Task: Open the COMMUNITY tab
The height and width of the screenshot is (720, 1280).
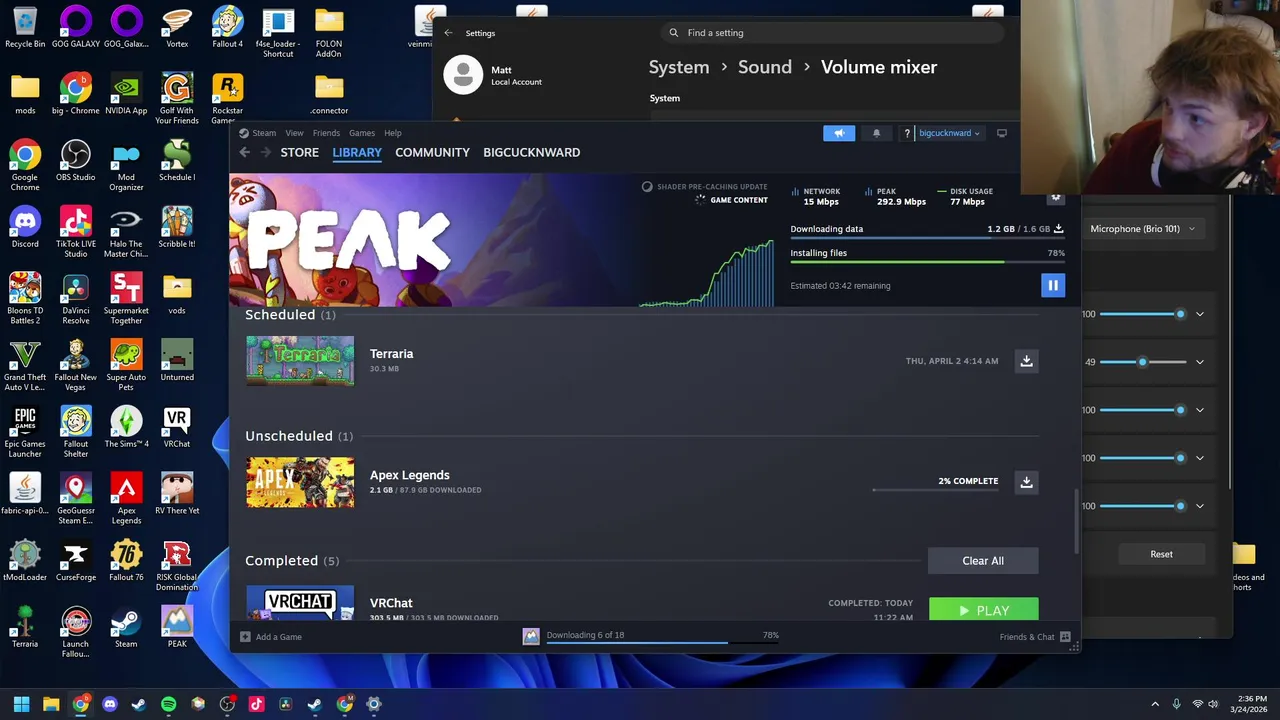Action: [x=432, y=152]
